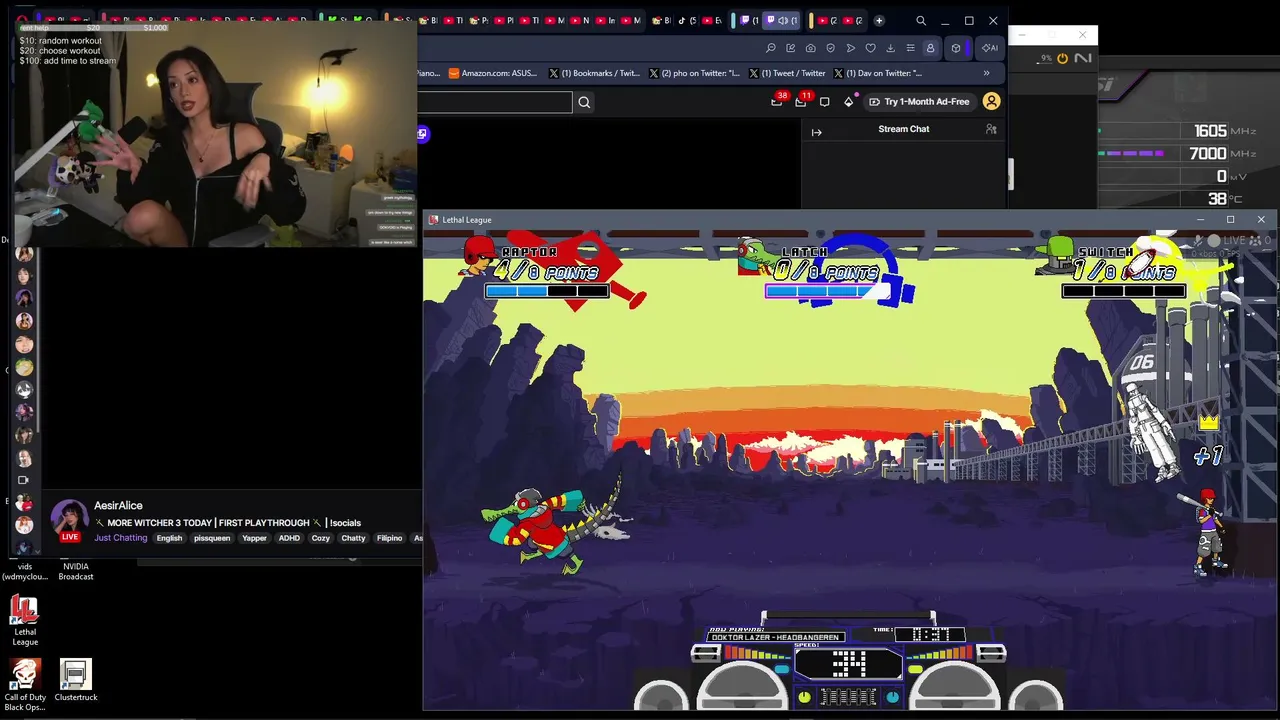The height and width of the screenshot is (720, 1280).
Task: Open the chat community people icon
Action: (x=991, y=129)
